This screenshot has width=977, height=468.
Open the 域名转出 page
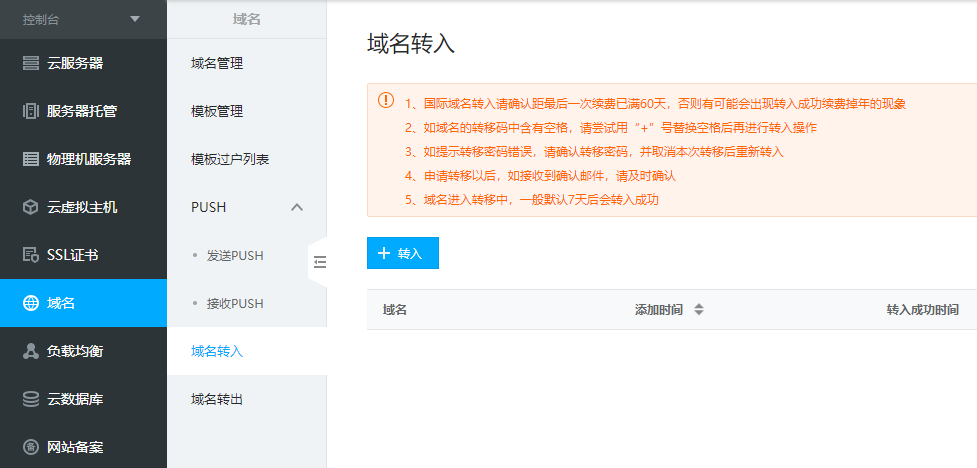coord(217,399)
